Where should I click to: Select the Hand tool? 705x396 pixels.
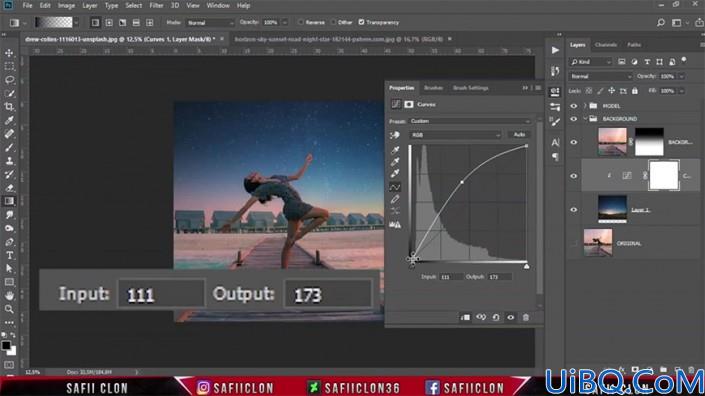tap(9, 296)
